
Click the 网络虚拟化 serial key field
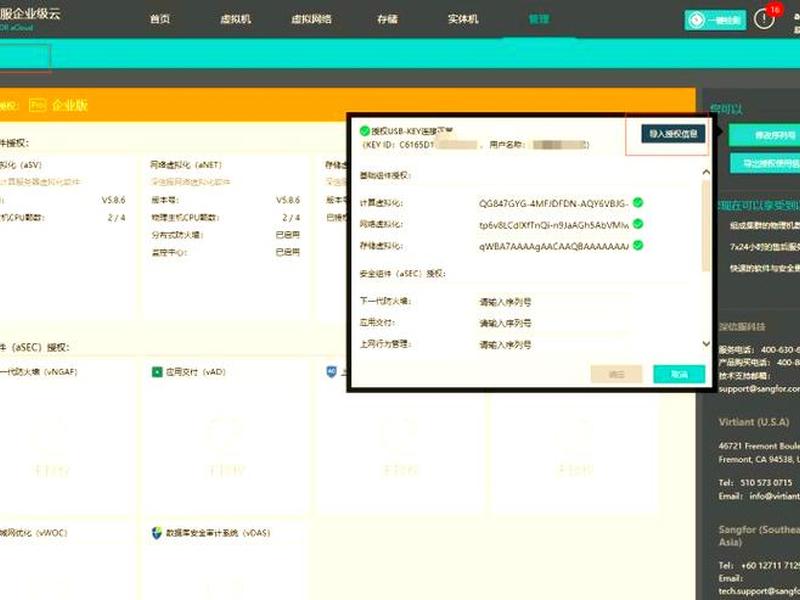[x=554, y=225]
